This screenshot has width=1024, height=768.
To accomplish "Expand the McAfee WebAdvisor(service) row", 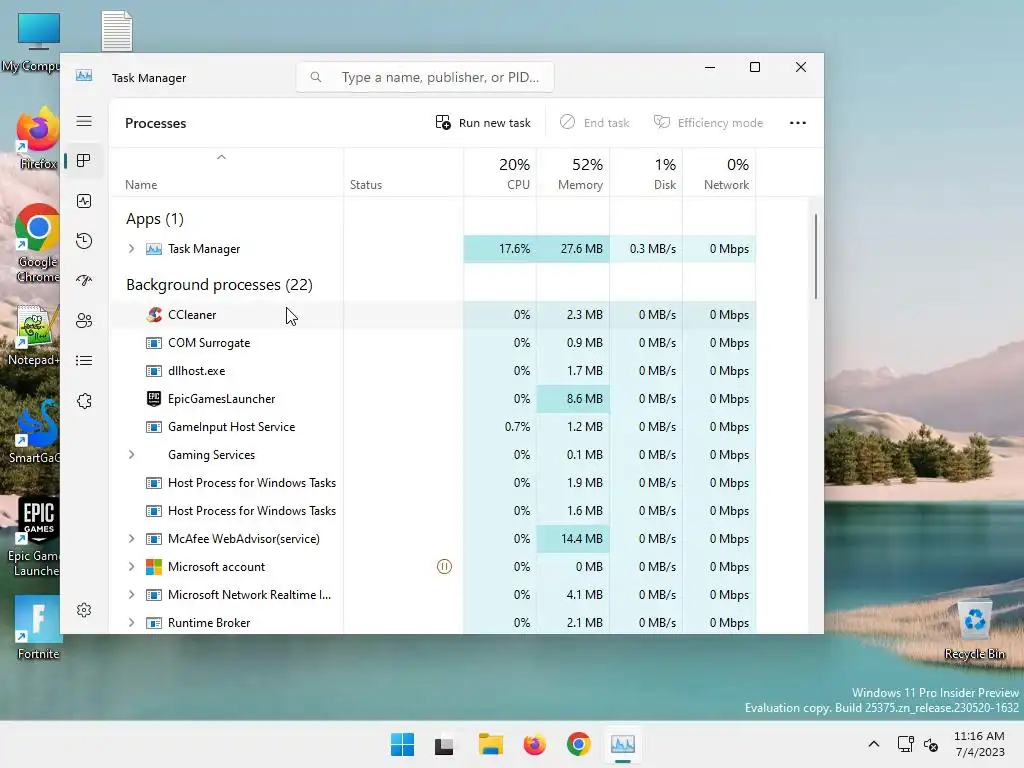I will click(x=131, y=539).
